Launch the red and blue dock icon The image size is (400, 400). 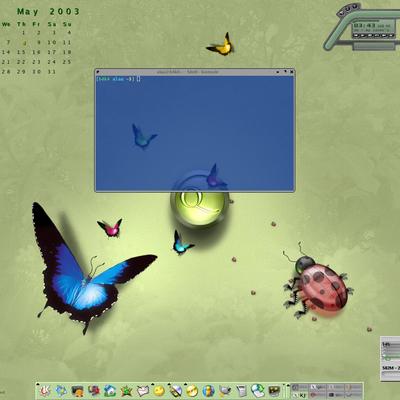click(94, 391)
